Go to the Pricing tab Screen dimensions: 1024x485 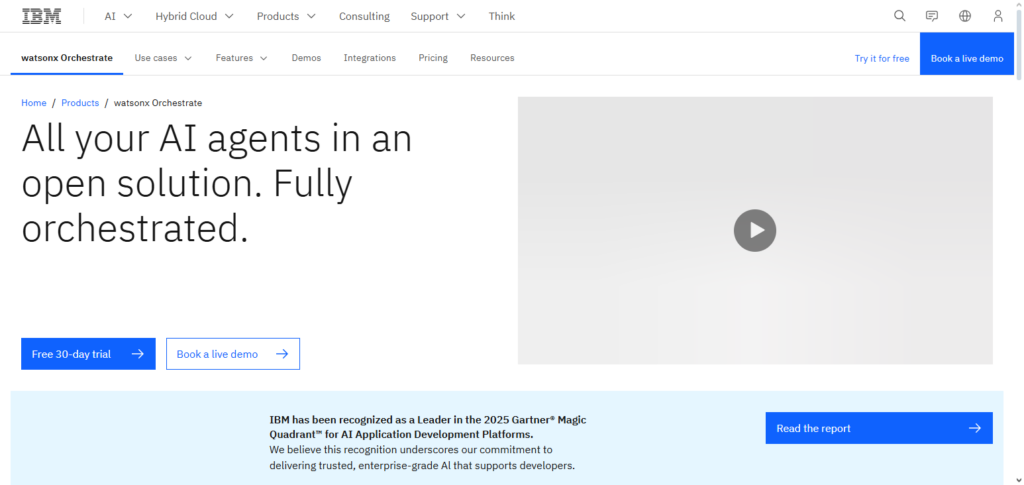point(433,58)
